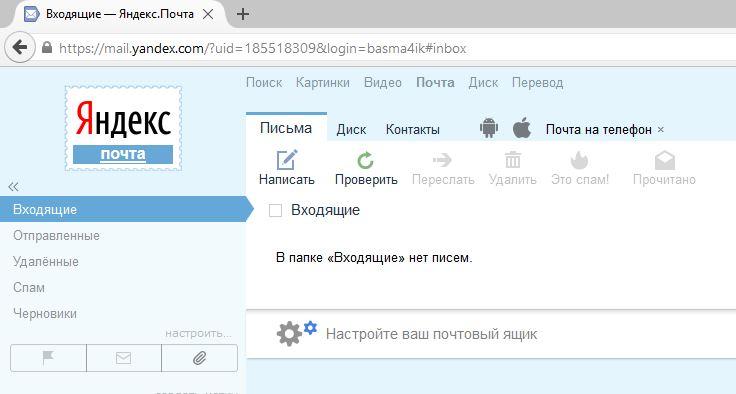Screen dimensions: 736x394
Task: Filter unread messages with envelope button
Action: [124, 358]
